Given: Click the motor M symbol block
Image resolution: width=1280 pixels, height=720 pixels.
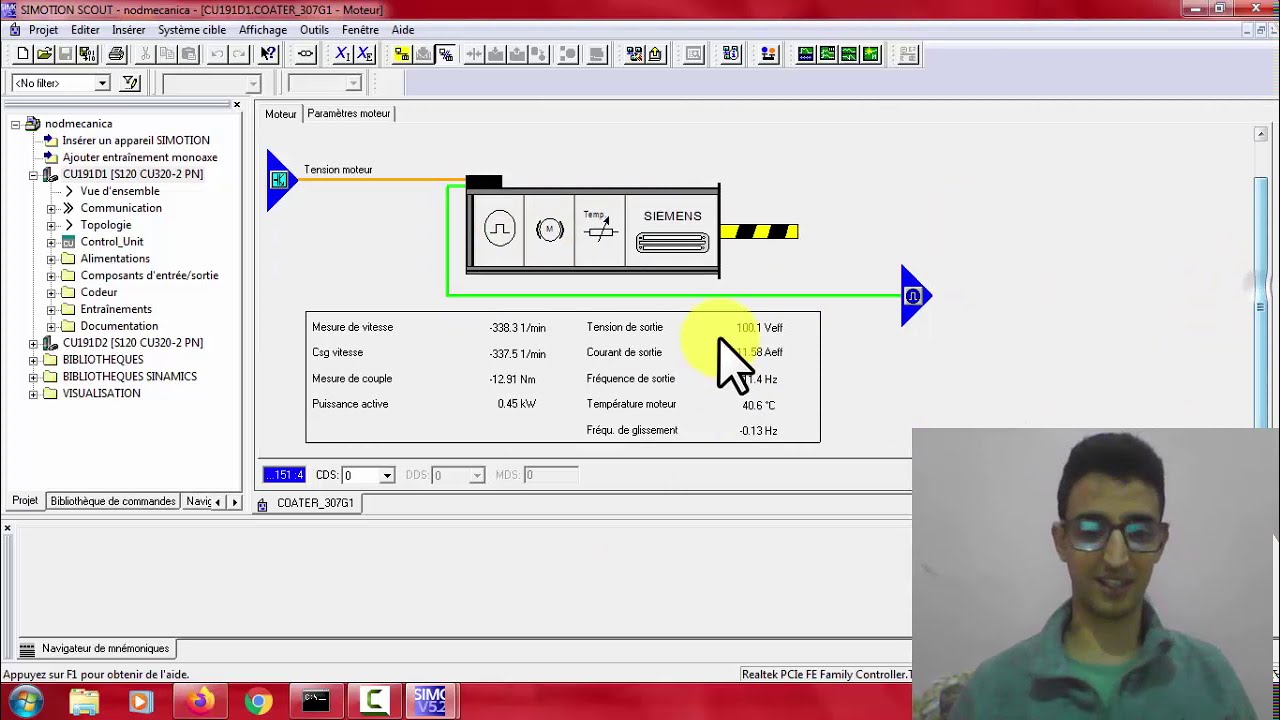Looking at the screenshot, I should 549,230.
